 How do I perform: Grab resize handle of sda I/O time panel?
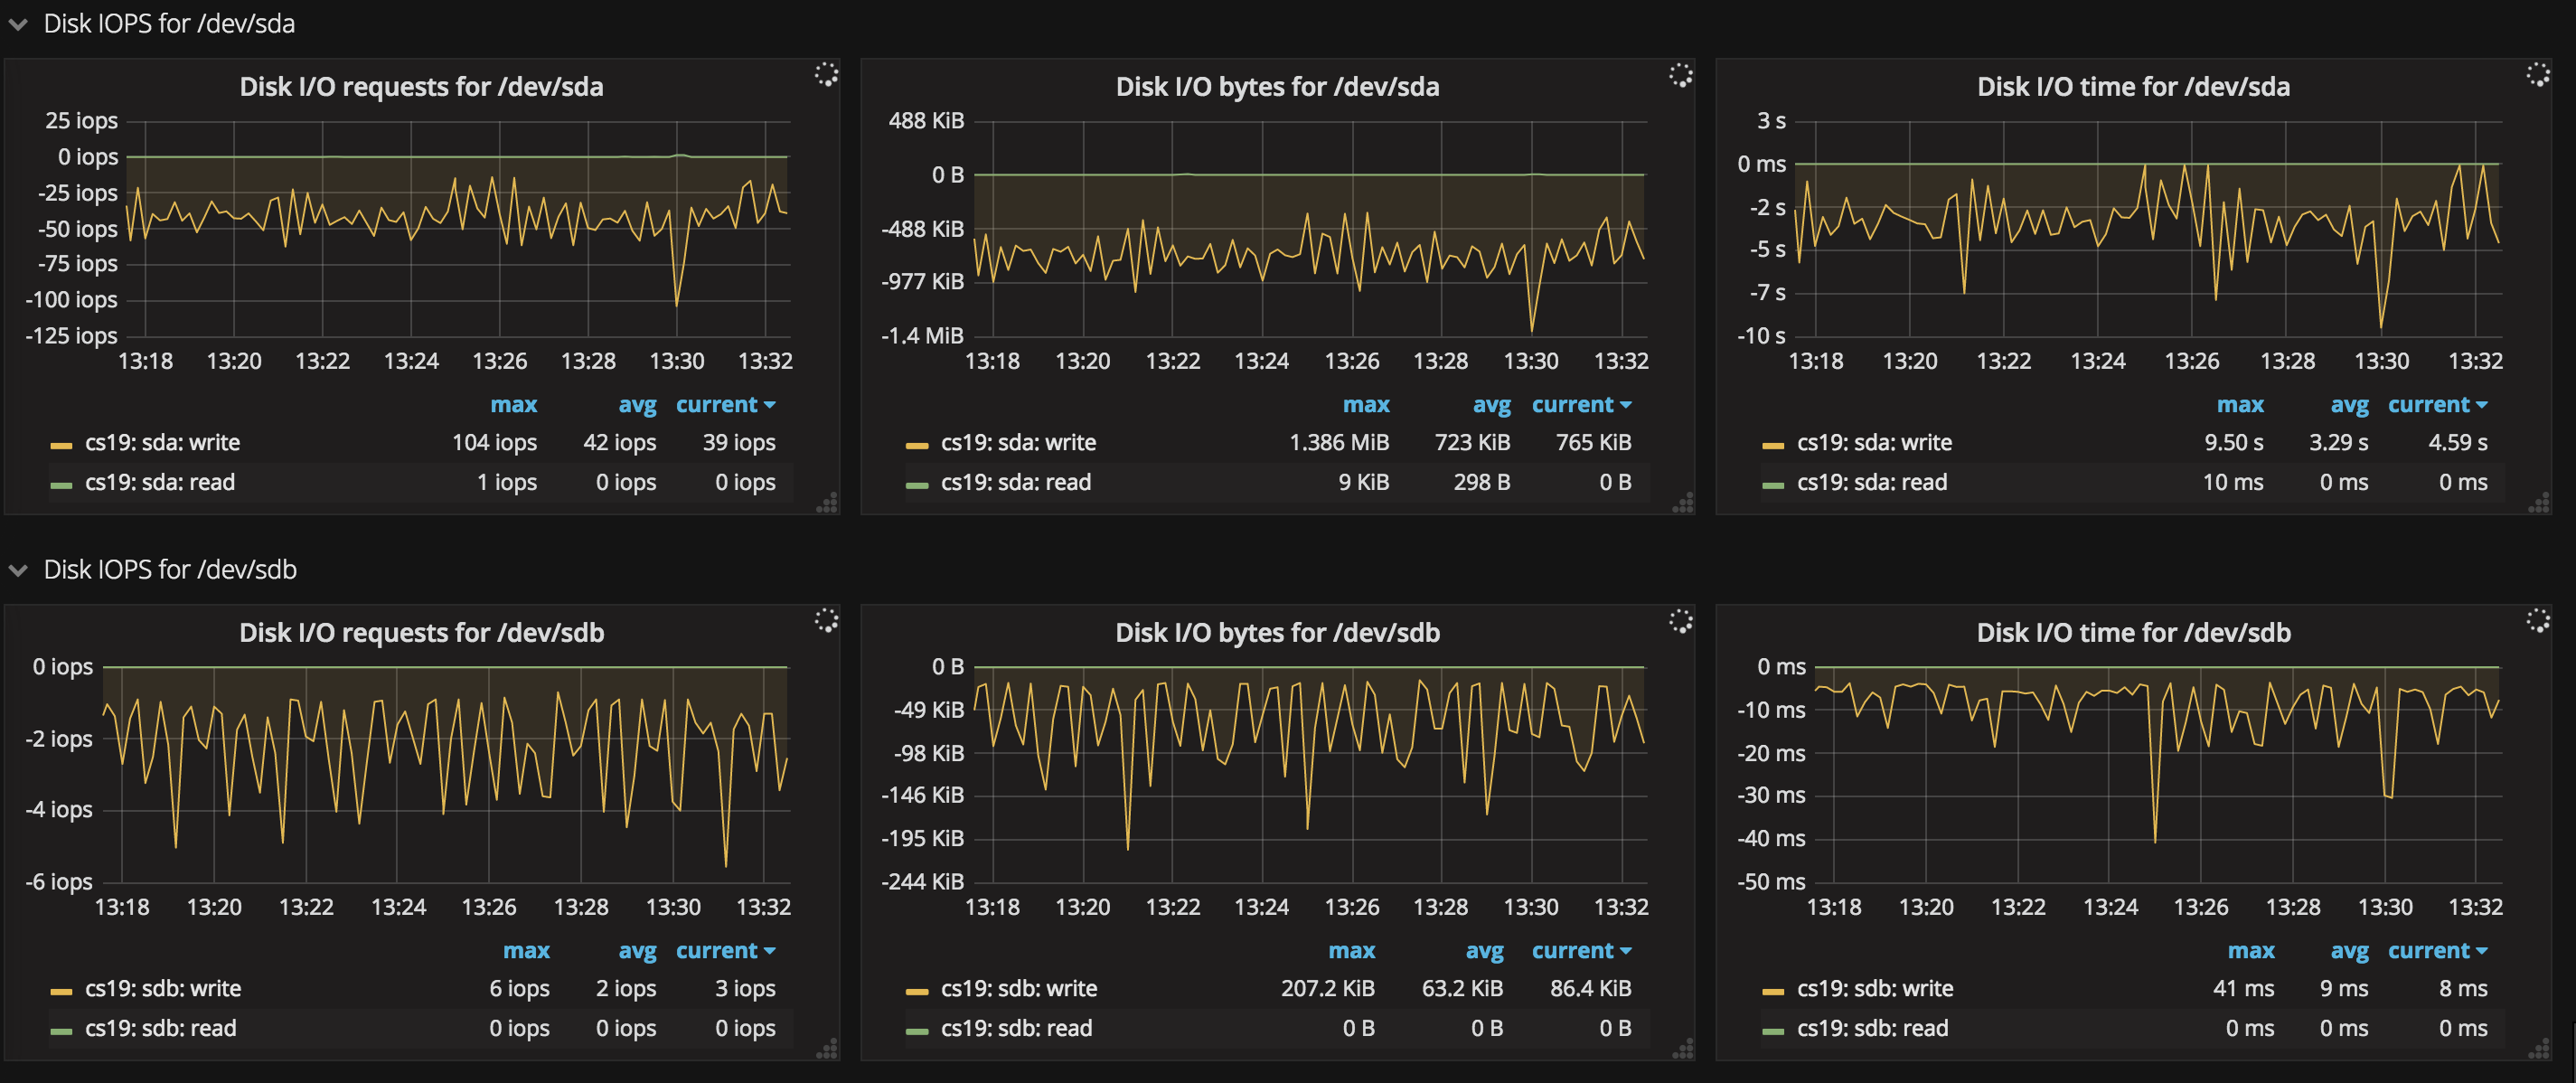pos(2540,503)
